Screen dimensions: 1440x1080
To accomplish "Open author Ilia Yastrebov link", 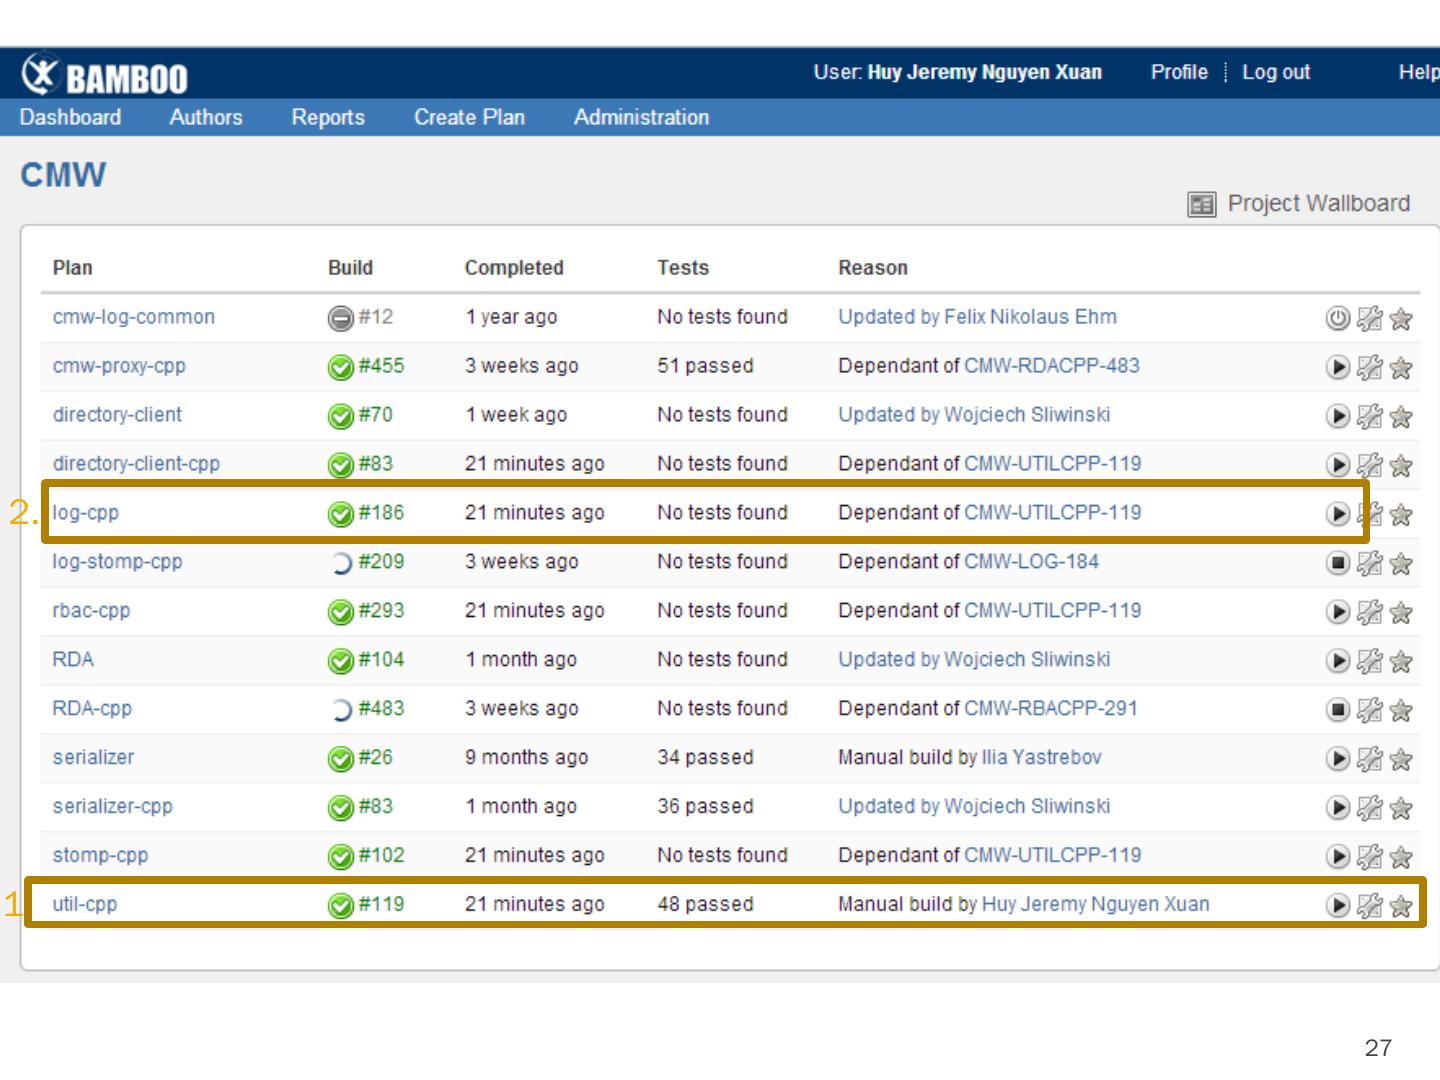I will click(1041, 758).
